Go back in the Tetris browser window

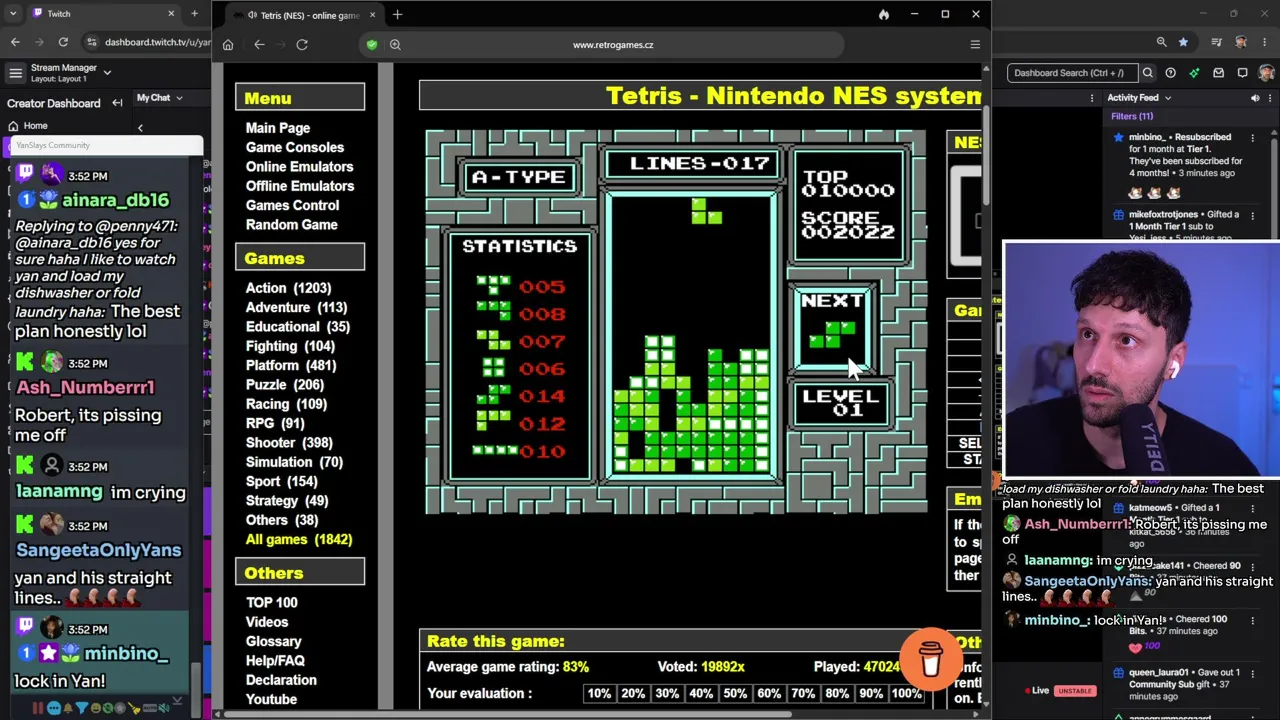pyautogui.click(x=259, y=45)
